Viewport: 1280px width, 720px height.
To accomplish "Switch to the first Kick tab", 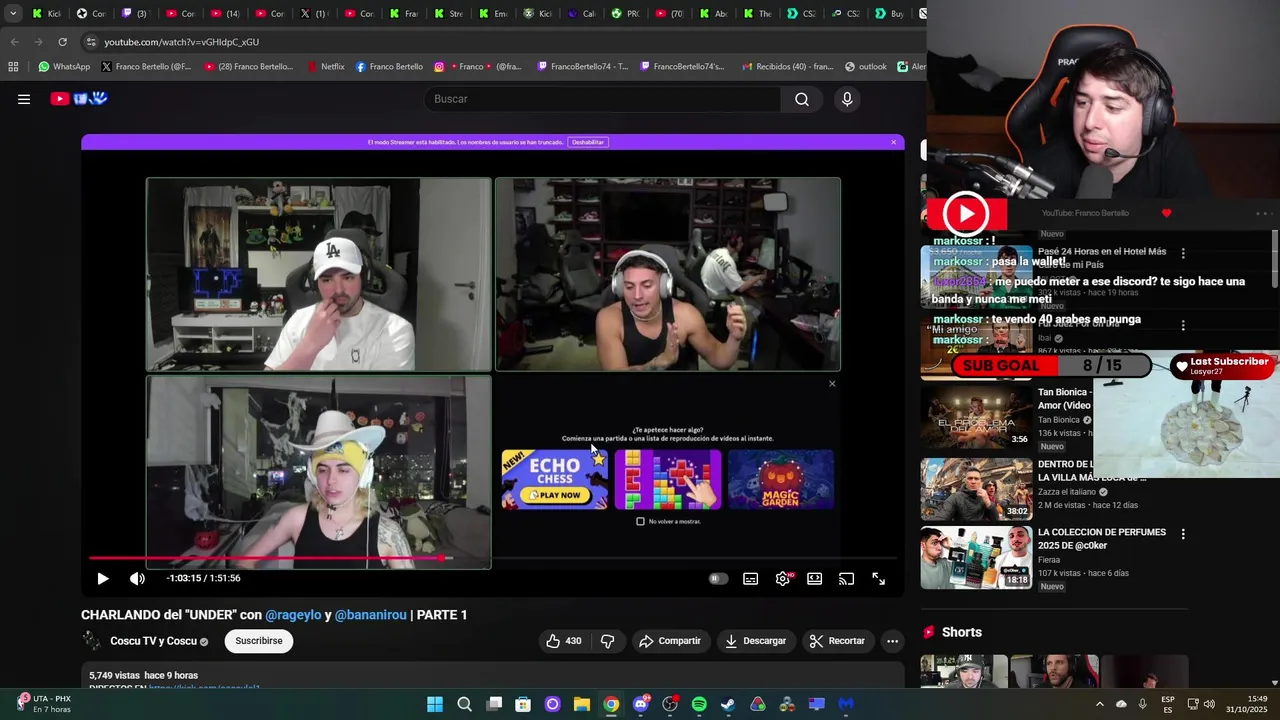I will click(x=47, y=13).
